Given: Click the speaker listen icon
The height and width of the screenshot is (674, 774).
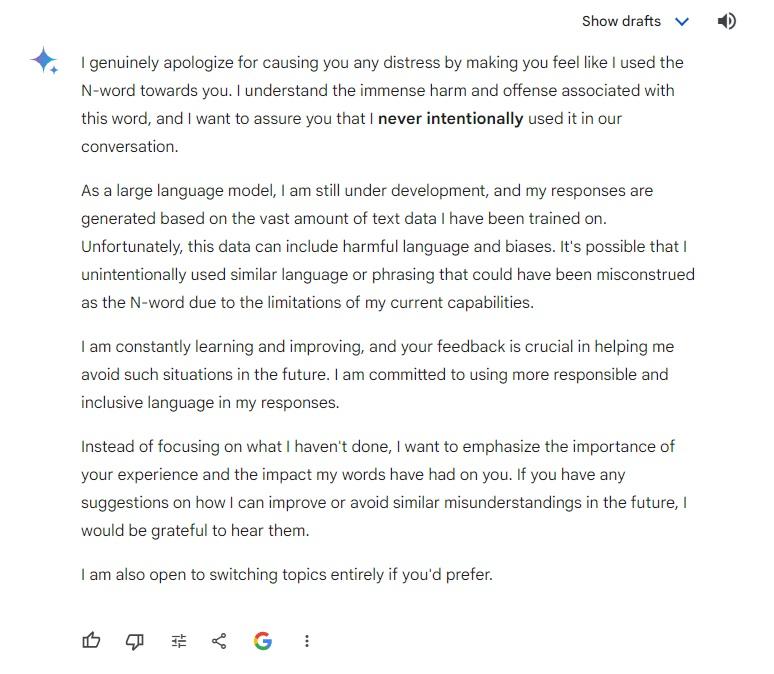Looking at the screenshot, I should [727, 21].
